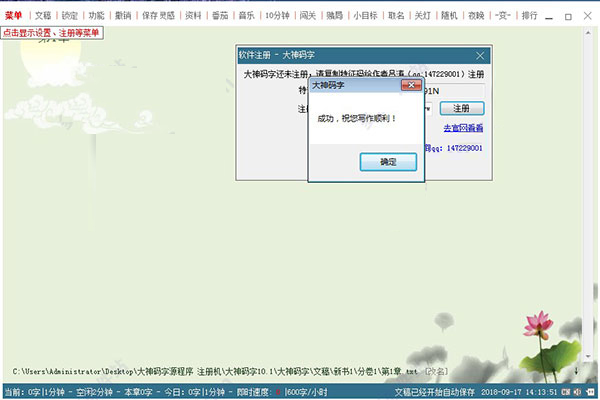600x400 pixels.
Task: Click the 2018-09-17 14:13:51 timestamp
Action: coord(519,392)
